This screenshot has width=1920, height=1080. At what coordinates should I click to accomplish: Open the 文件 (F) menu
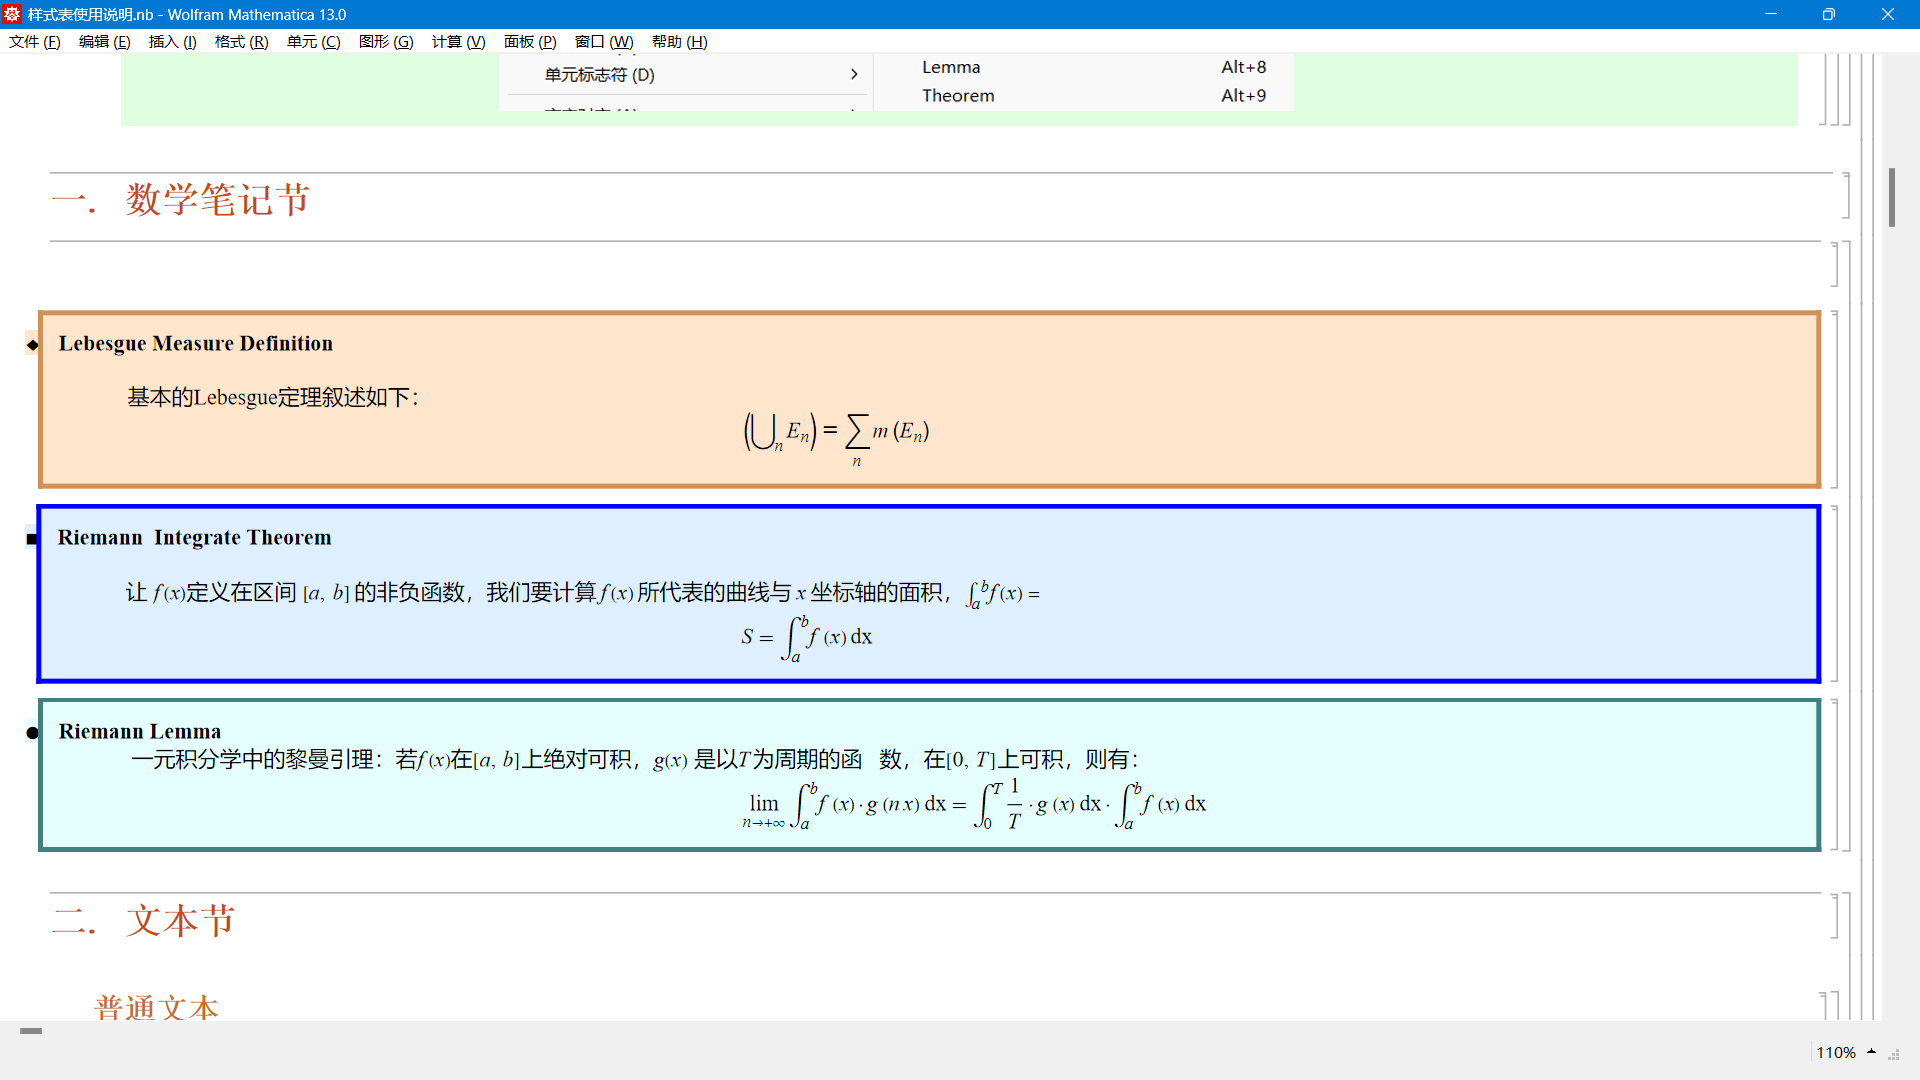click(x=34, y=42)
